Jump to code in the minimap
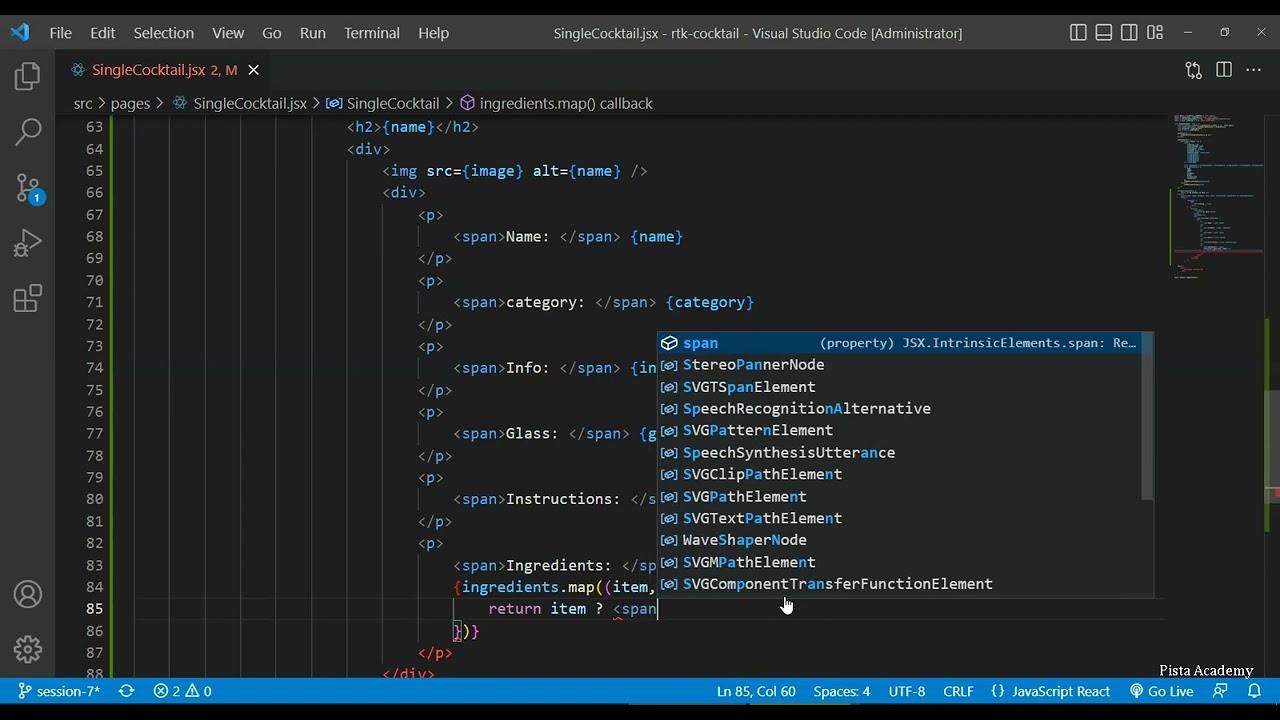 pos(1218,195)
